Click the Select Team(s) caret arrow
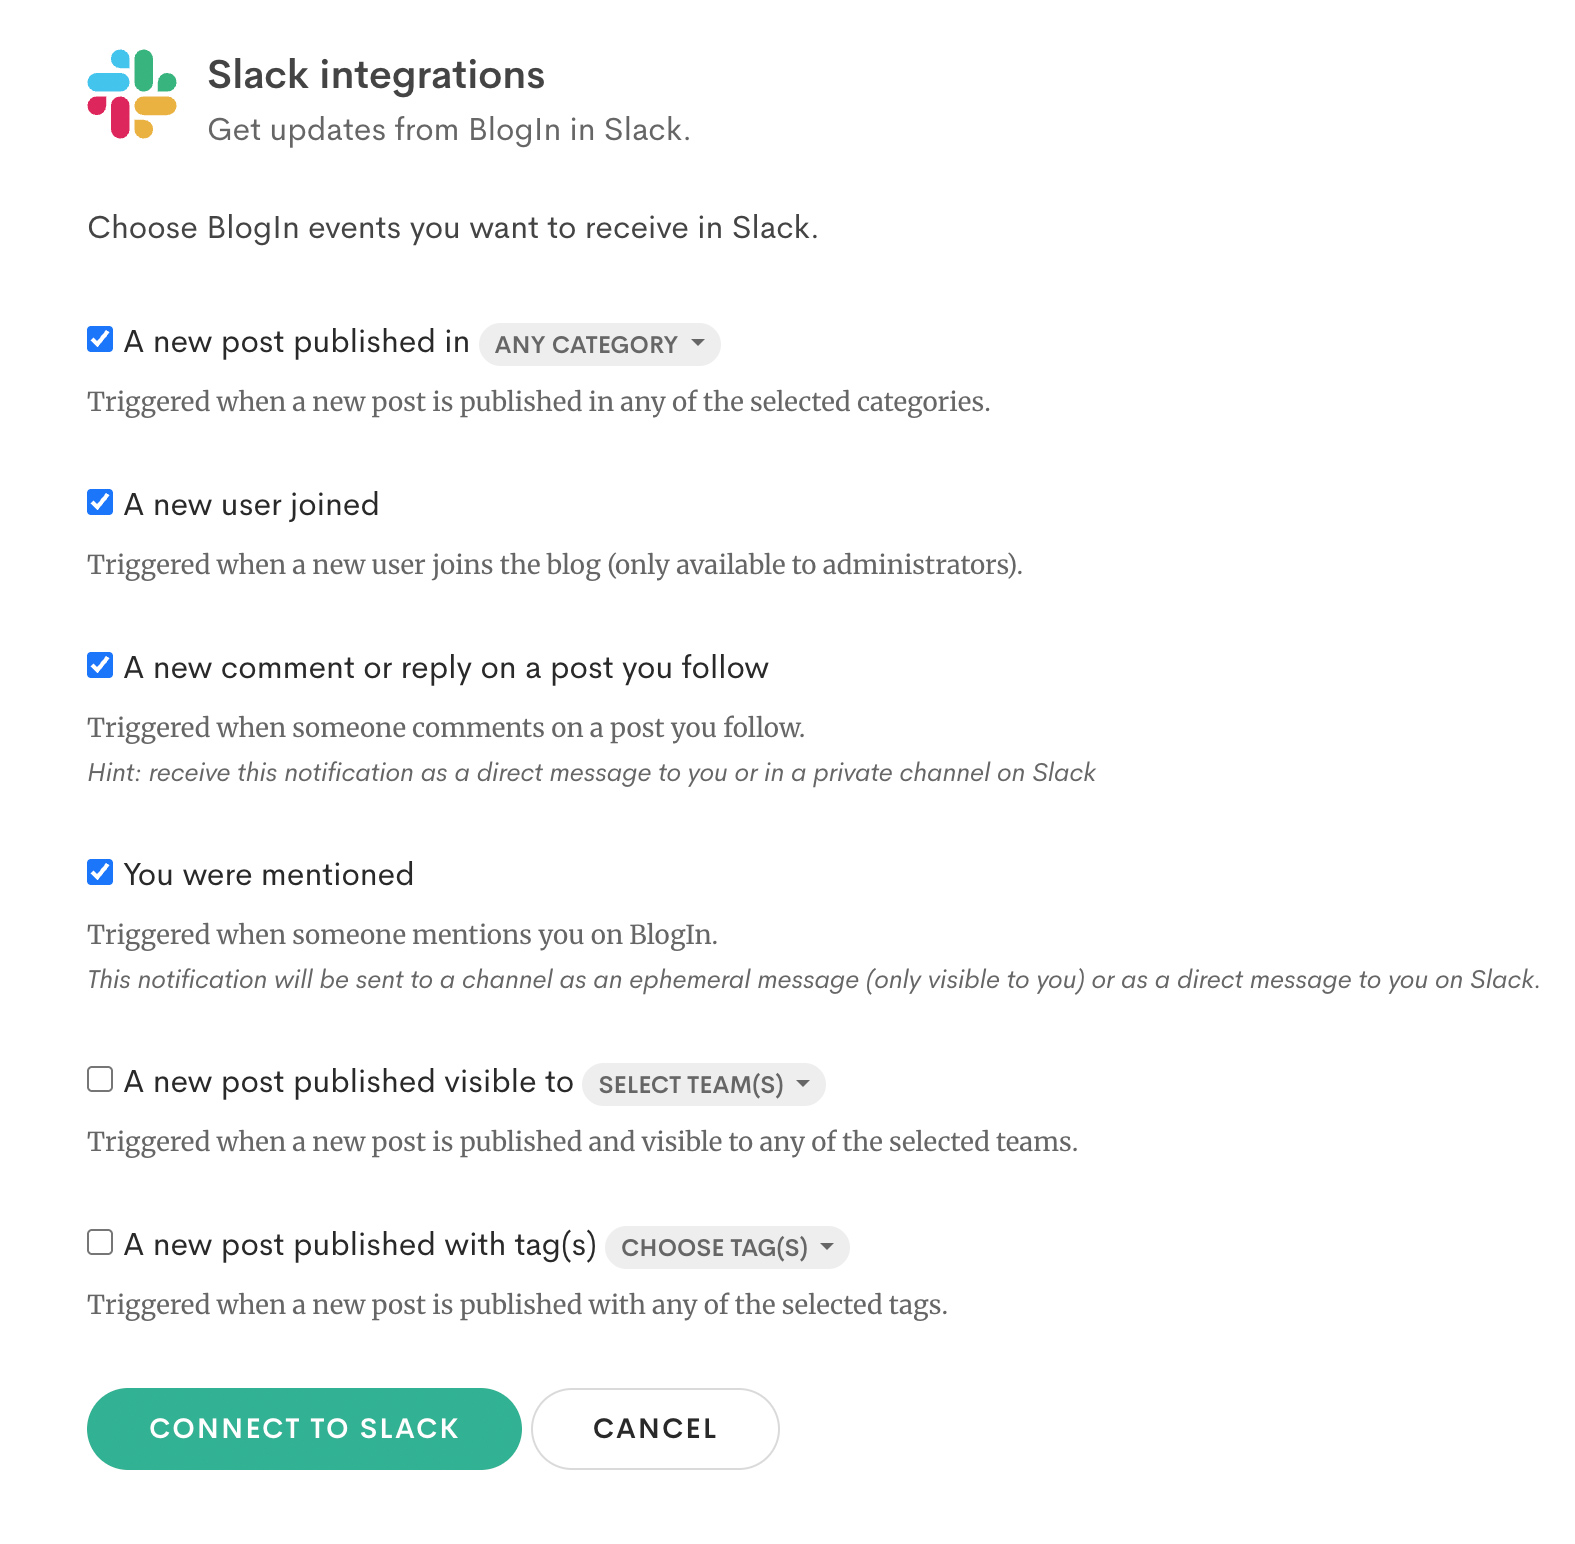The image size is (1575, 1544). tap(803, 1083)
